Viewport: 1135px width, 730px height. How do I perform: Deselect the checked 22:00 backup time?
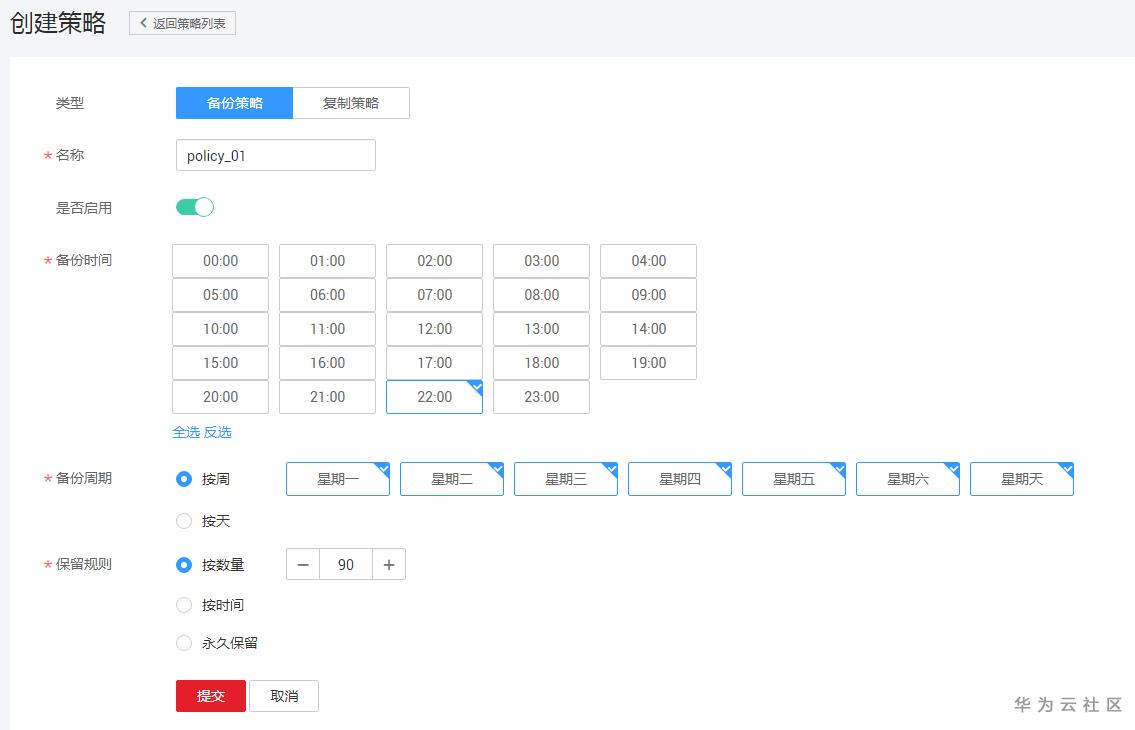click(x=434, y=397)
